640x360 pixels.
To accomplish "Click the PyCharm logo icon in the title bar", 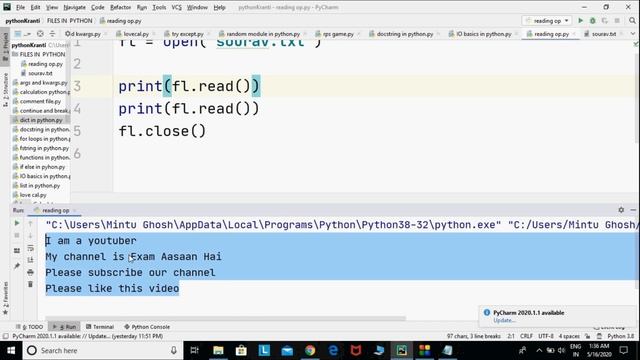I will coord(7,7).
